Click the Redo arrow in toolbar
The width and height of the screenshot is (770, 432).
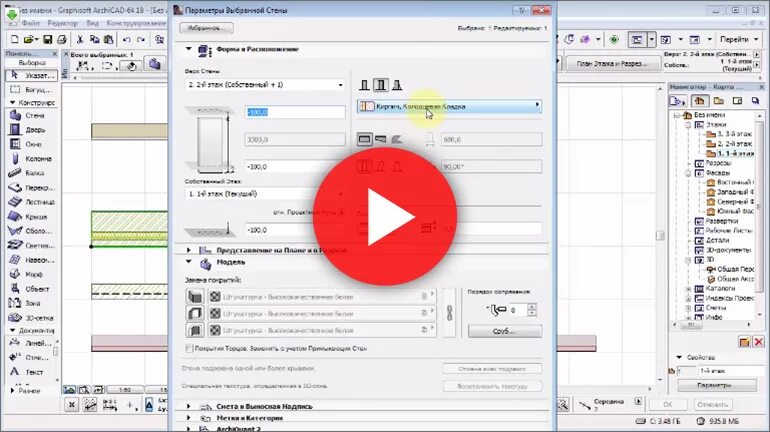pos(141,39)
